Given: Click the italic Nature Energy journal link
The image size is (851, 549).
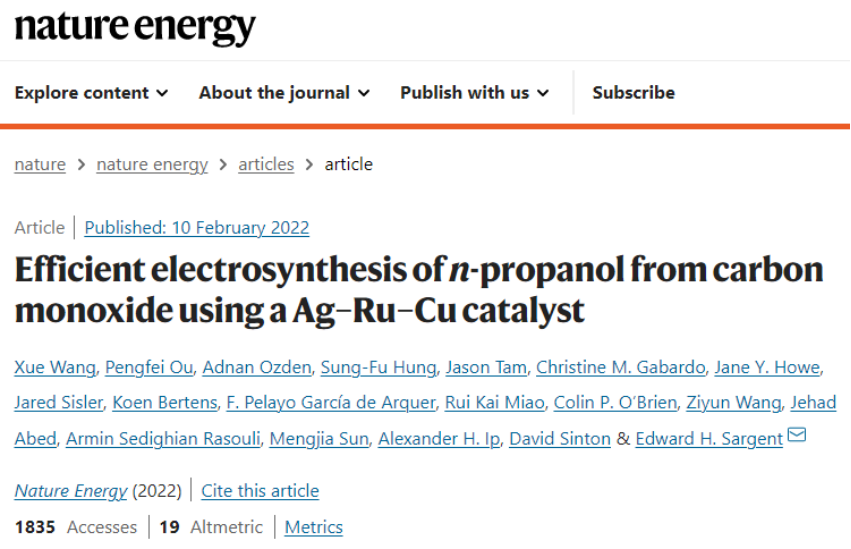Looking at the screenshot, I should click(71, 491).
